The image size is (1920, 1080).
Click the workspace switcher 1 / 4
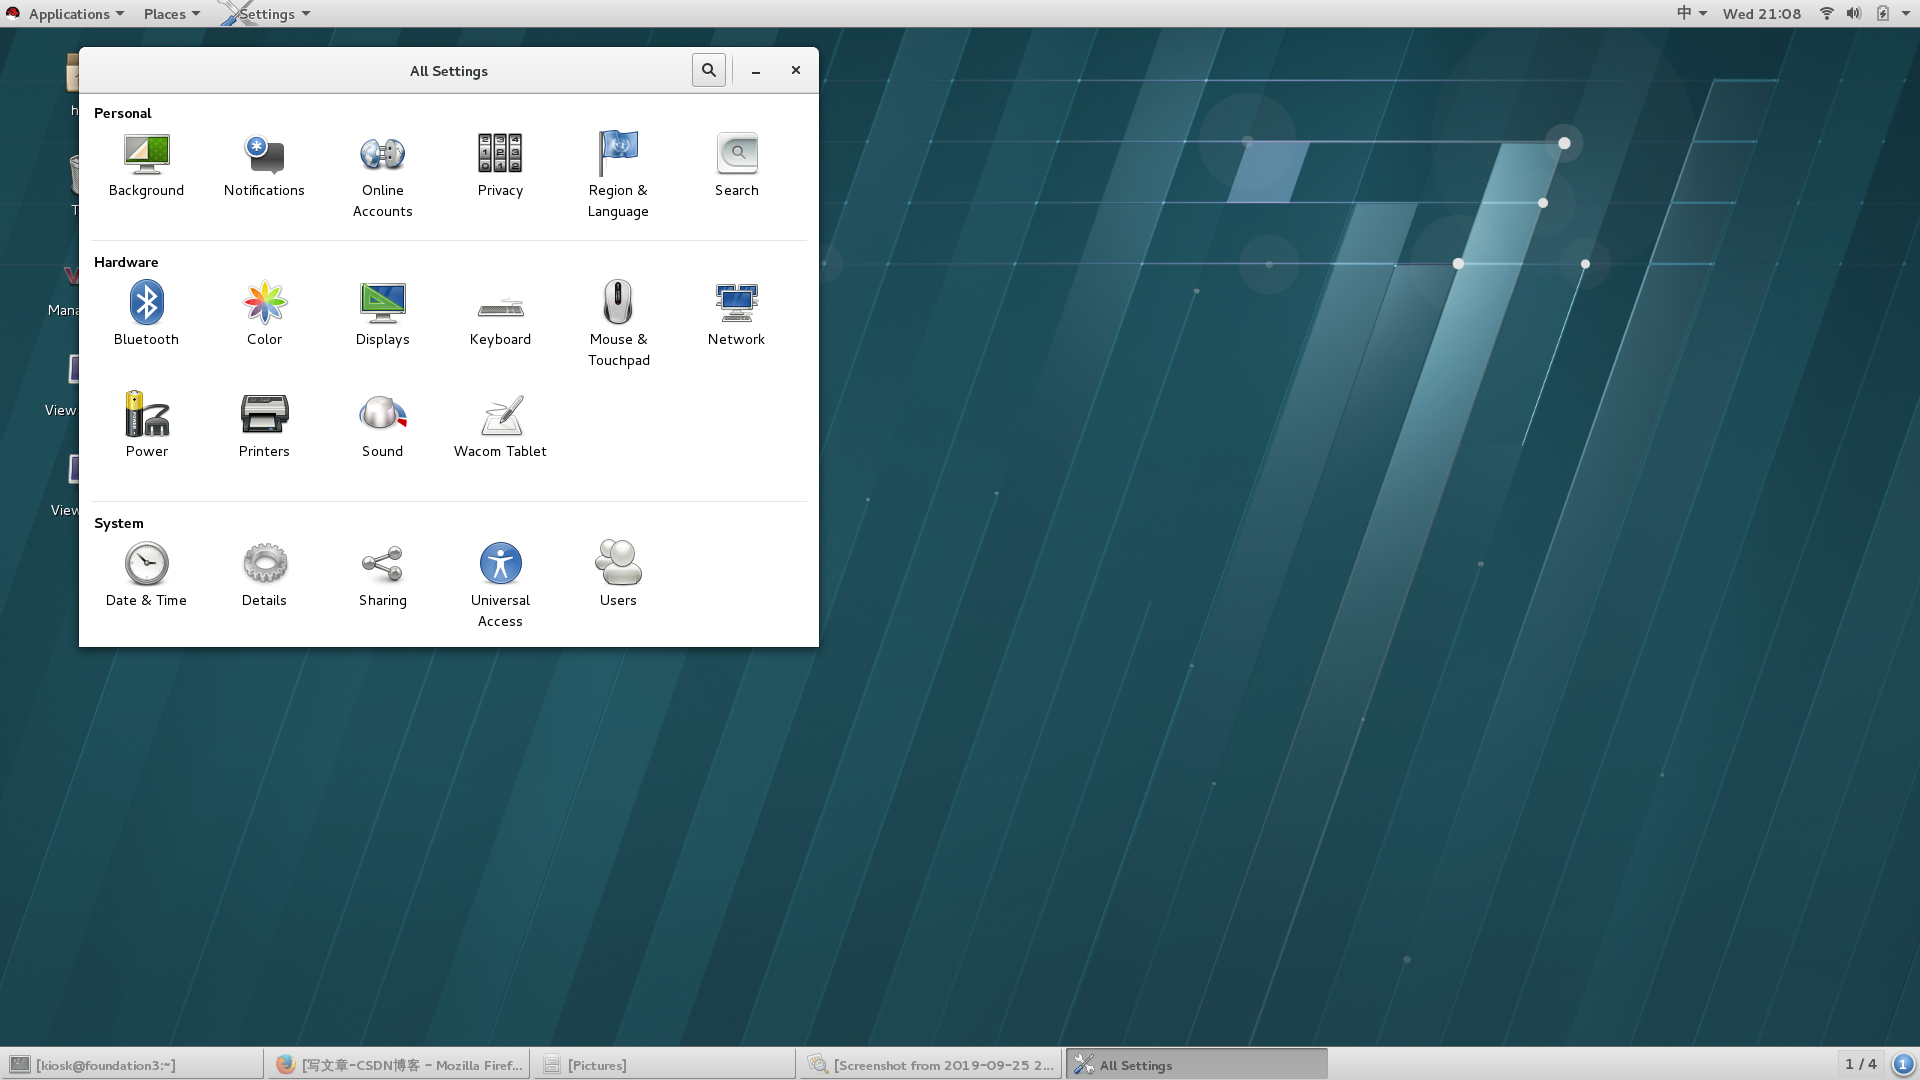tap(1860, 1064)
